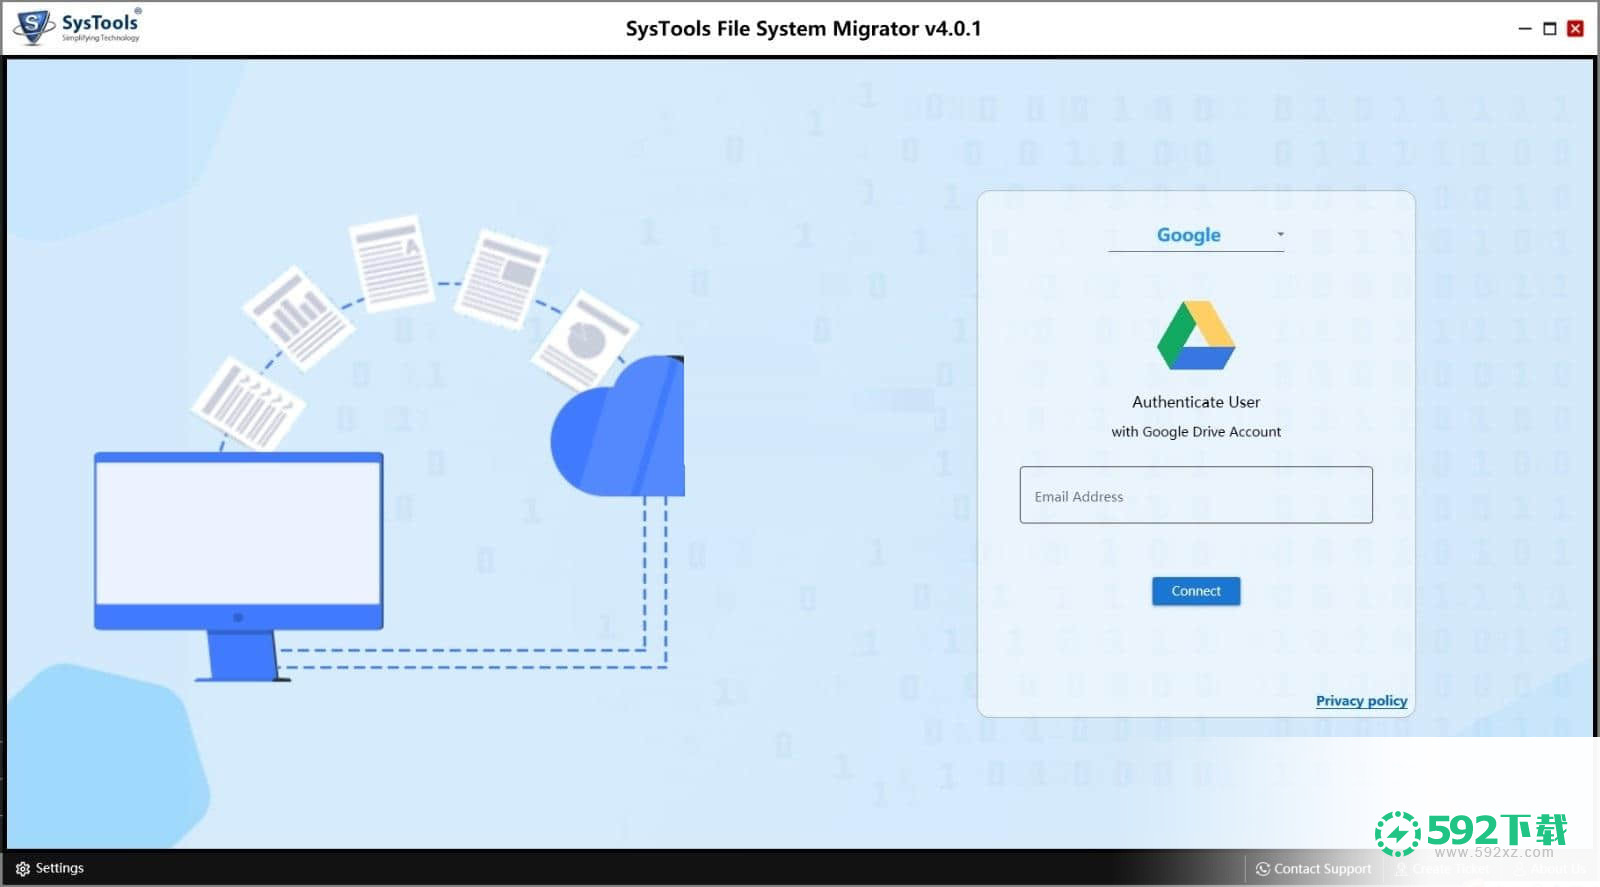1600x887 pixels.
Task: Open the Privacy policy link
Action: [x=1361, y=701]
